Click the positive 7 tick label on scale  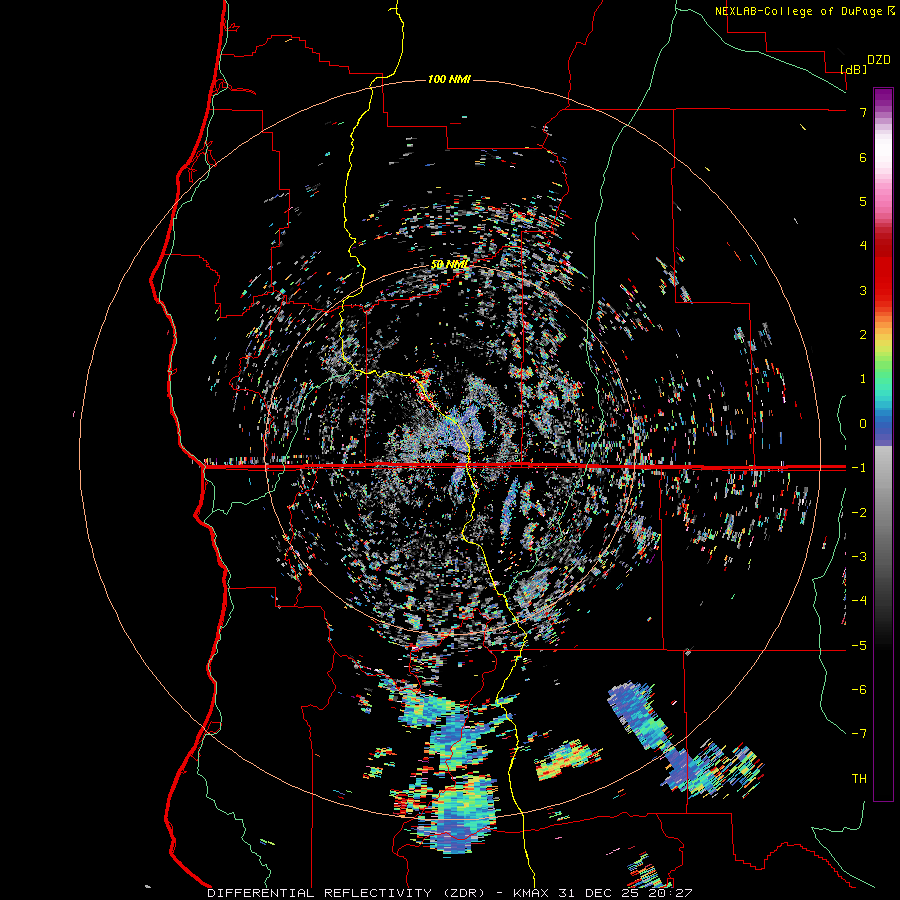click(863, 112)
